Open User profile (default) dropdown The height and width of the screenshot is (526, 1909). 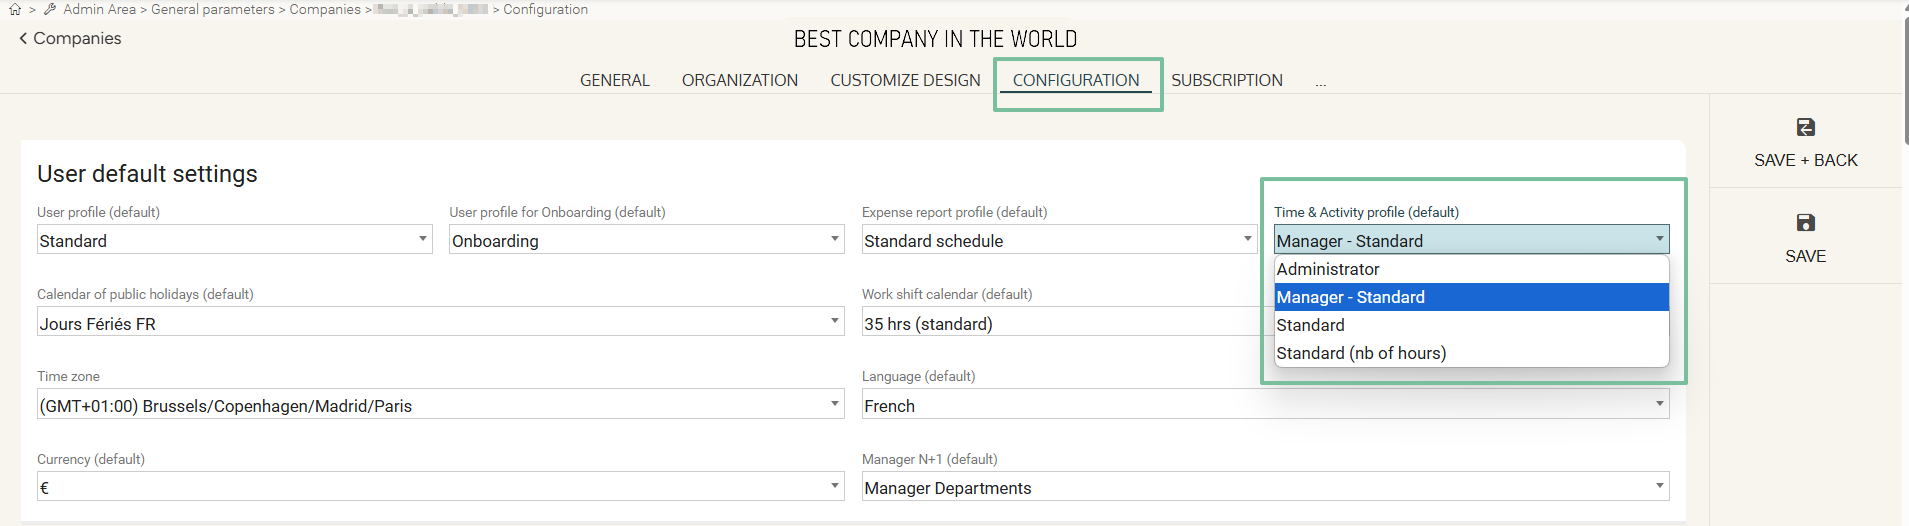pyautogui.click(x=235, y=240)
